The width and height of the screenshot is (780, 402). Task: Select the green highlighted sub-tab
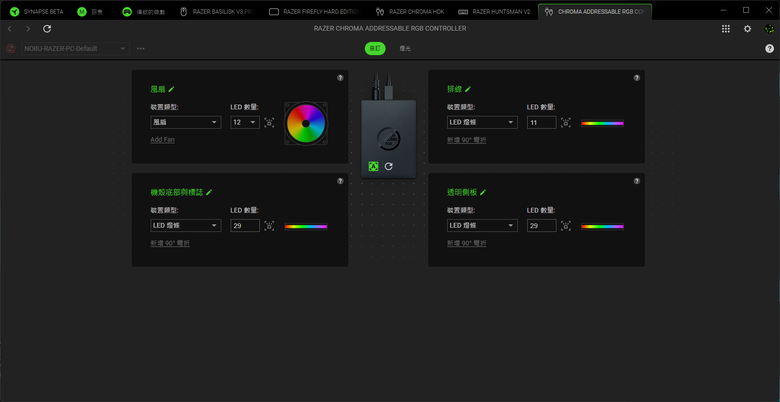pyautogui.click(x=375, y=49)
